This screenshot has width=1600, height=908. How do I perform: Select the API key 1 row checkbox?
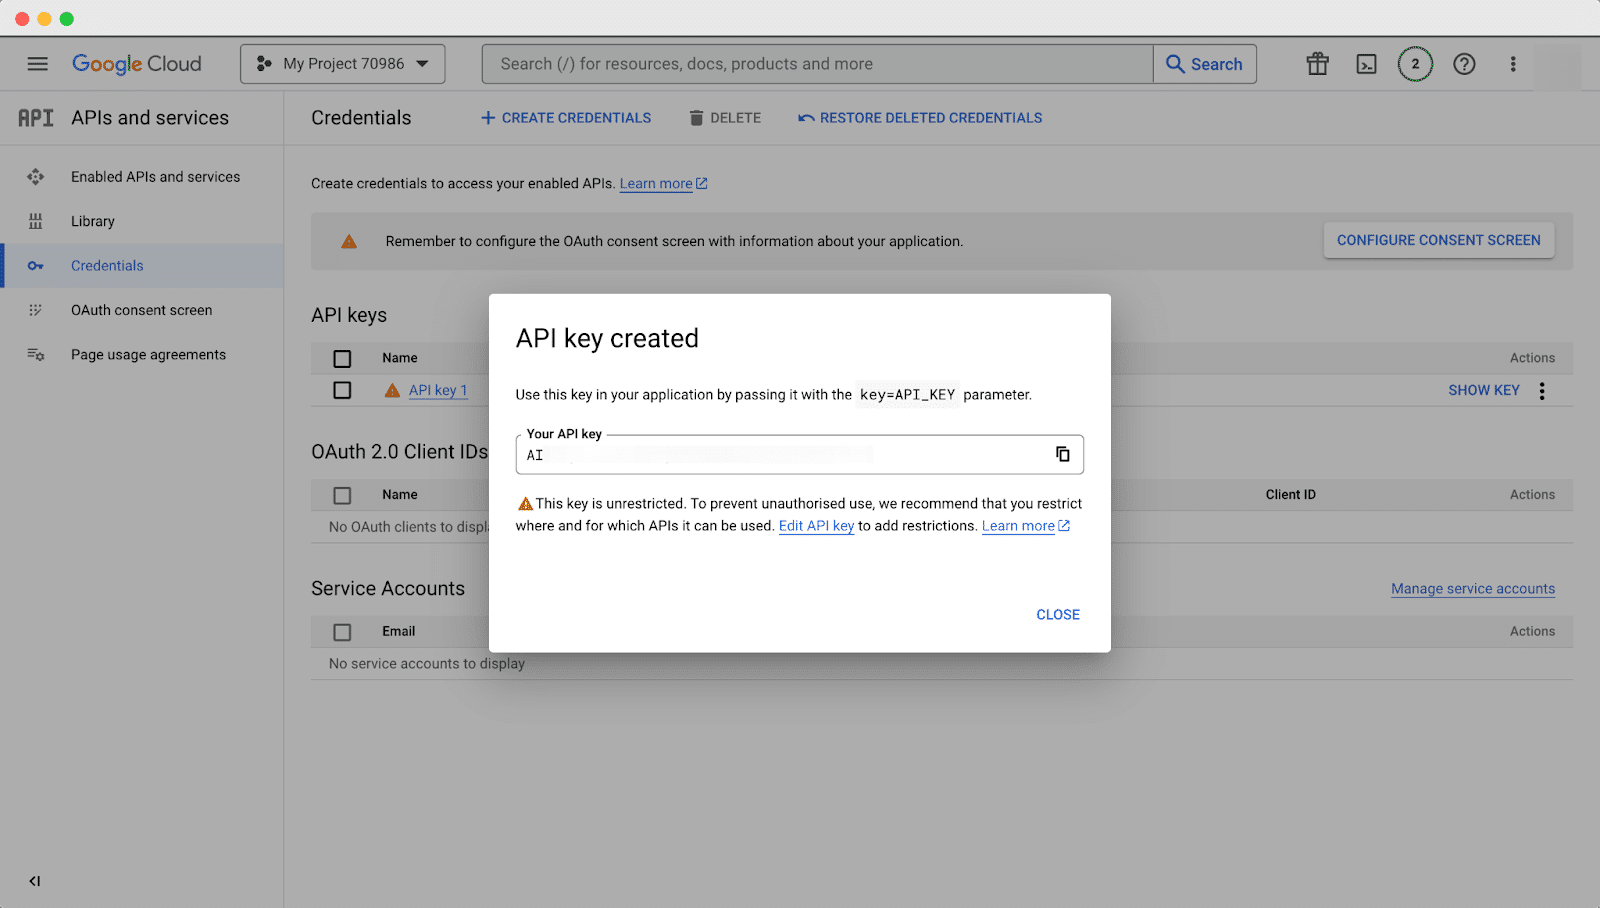342,390
